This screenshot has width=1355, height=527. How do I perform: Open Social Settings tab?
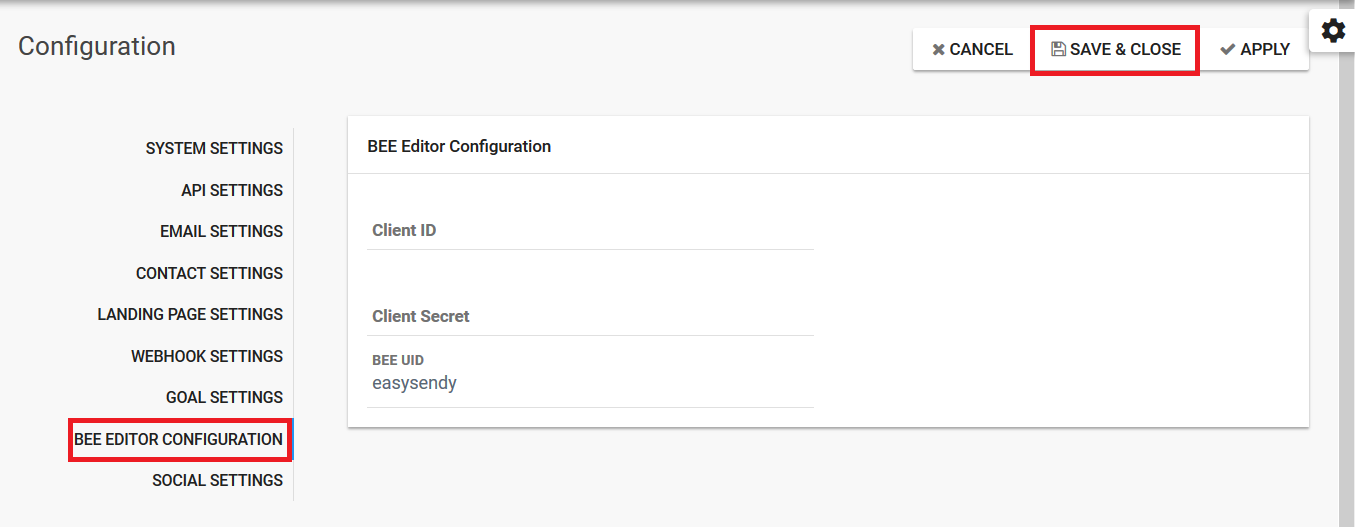[x=217, y=480]
